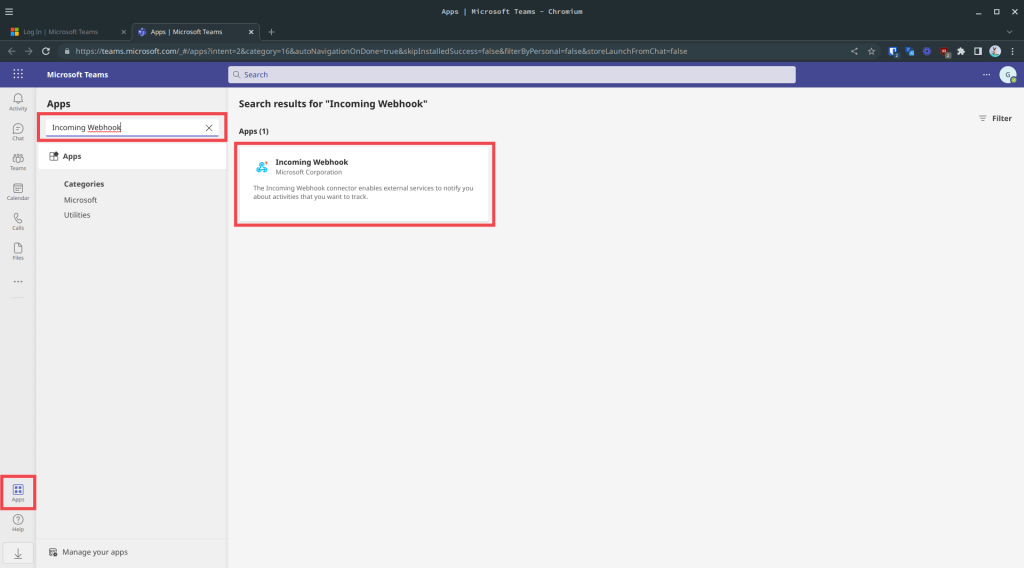Bookmark this page with the star icon
This screenshot has height=568, width=1024.
(x=871, y=51)
